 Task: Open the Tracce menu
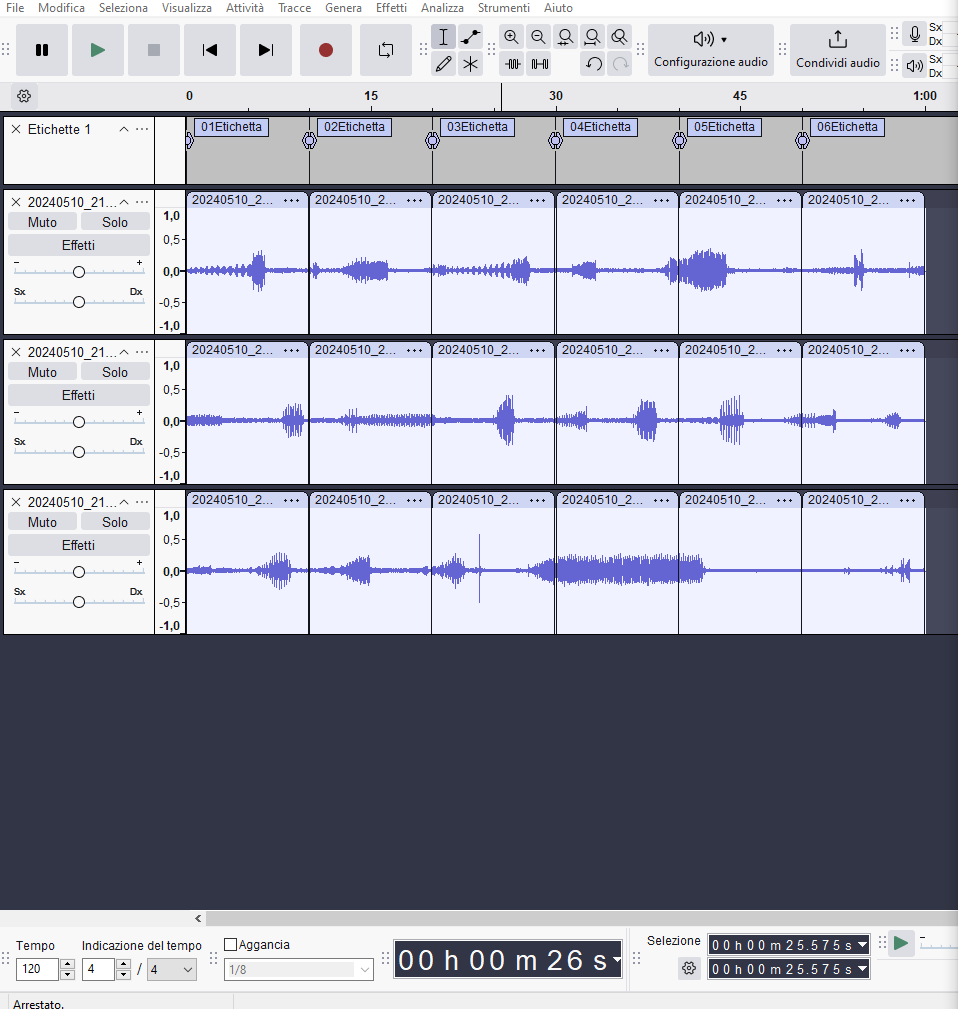294,8
